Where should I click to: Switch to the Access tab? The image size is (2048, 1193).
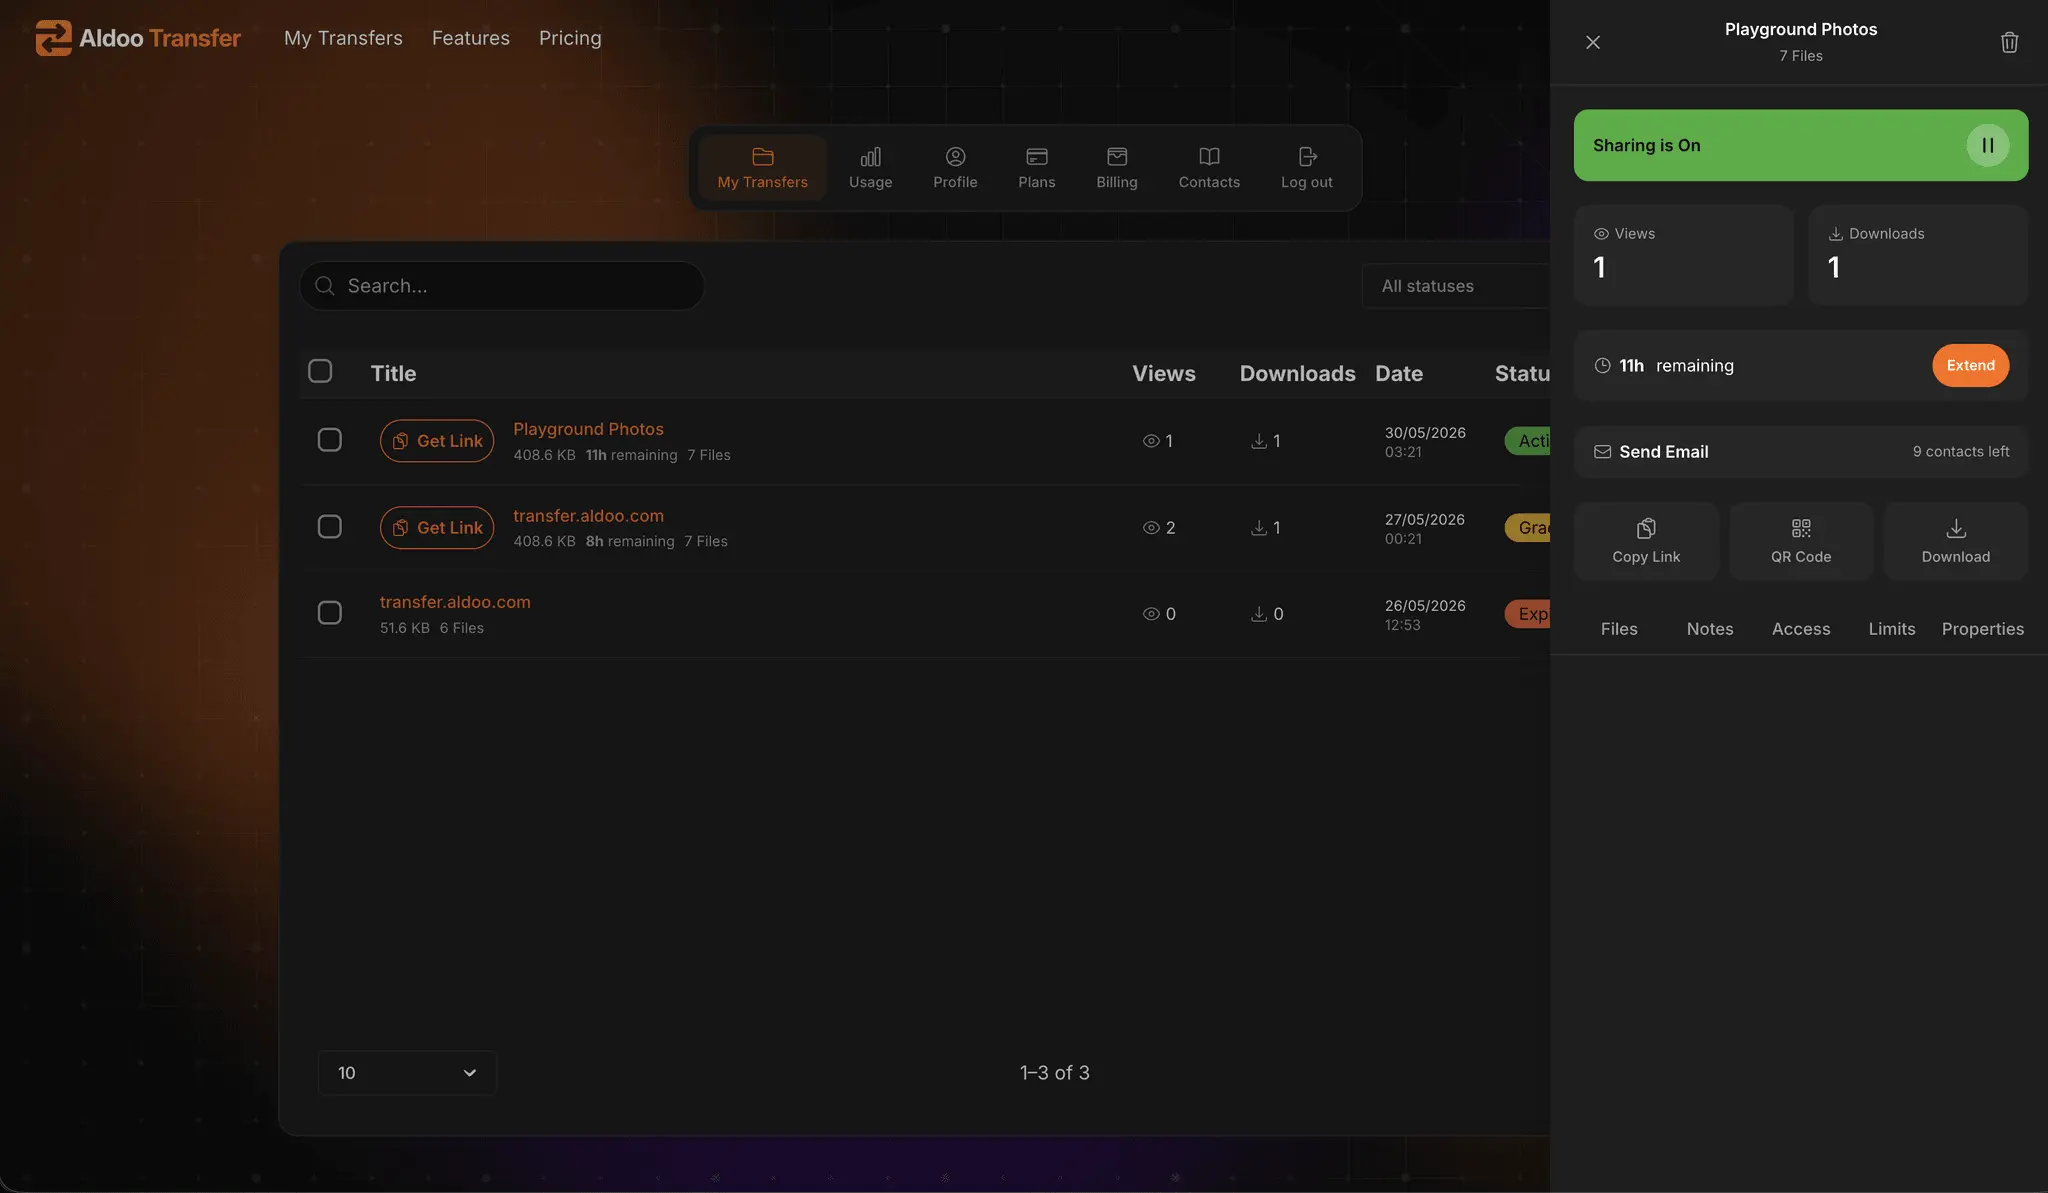1800,629
